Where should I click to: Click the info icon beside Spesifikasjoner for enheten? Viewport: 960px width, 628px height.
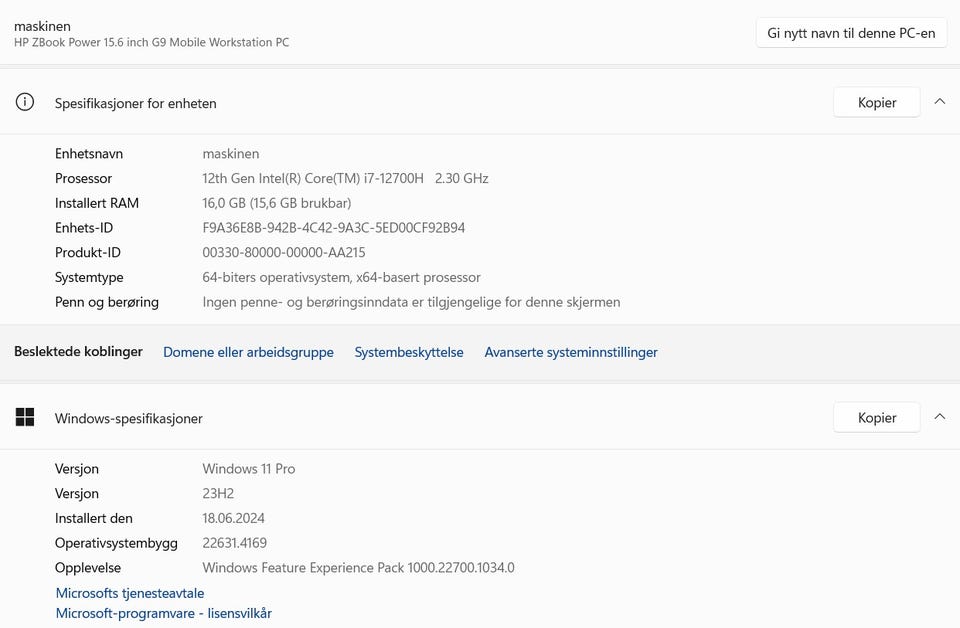coord(25,102)
